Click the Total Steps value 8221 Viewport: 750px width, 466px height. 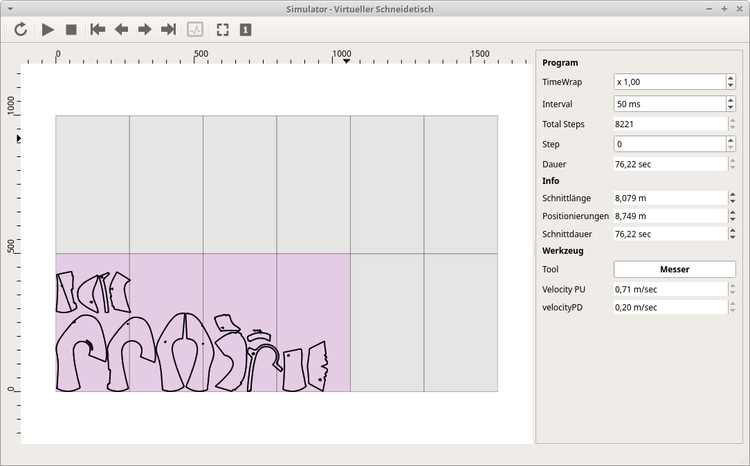point(670,124)
